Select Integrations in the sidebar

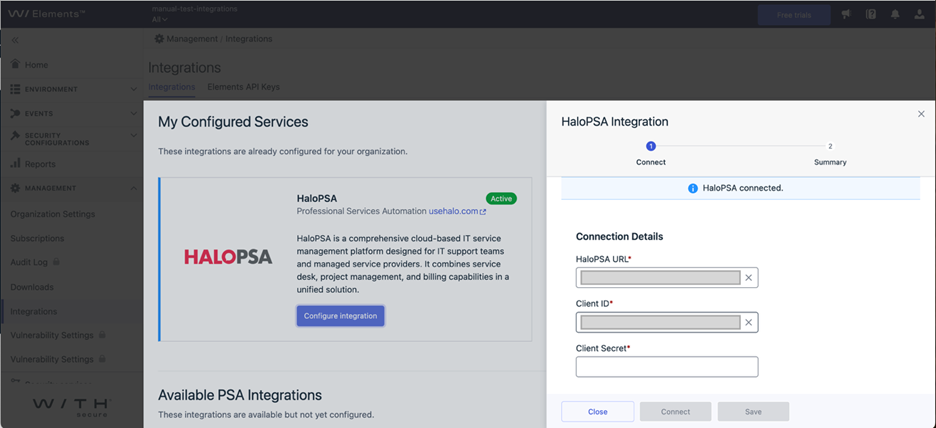click(33, 311)
